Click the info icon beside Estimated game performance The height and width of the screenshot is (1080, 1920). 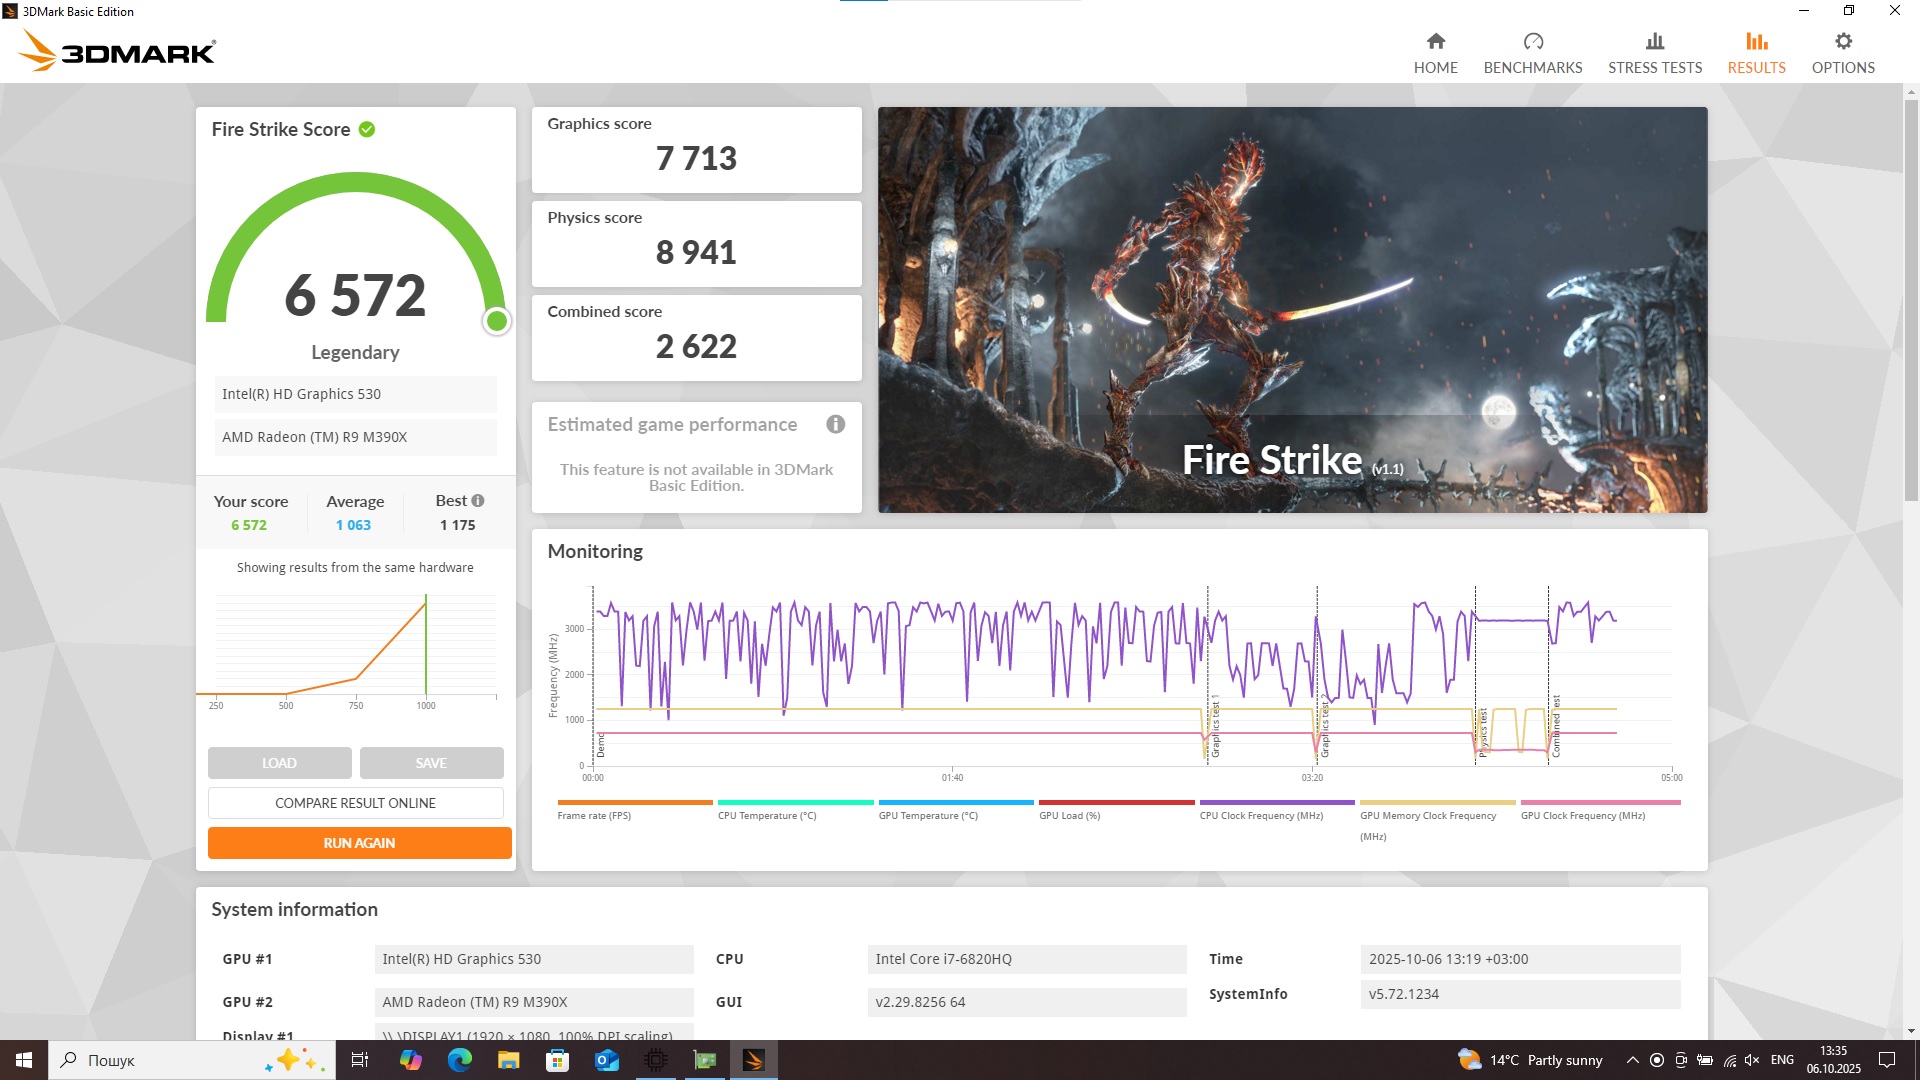click(x=835, y=424)
